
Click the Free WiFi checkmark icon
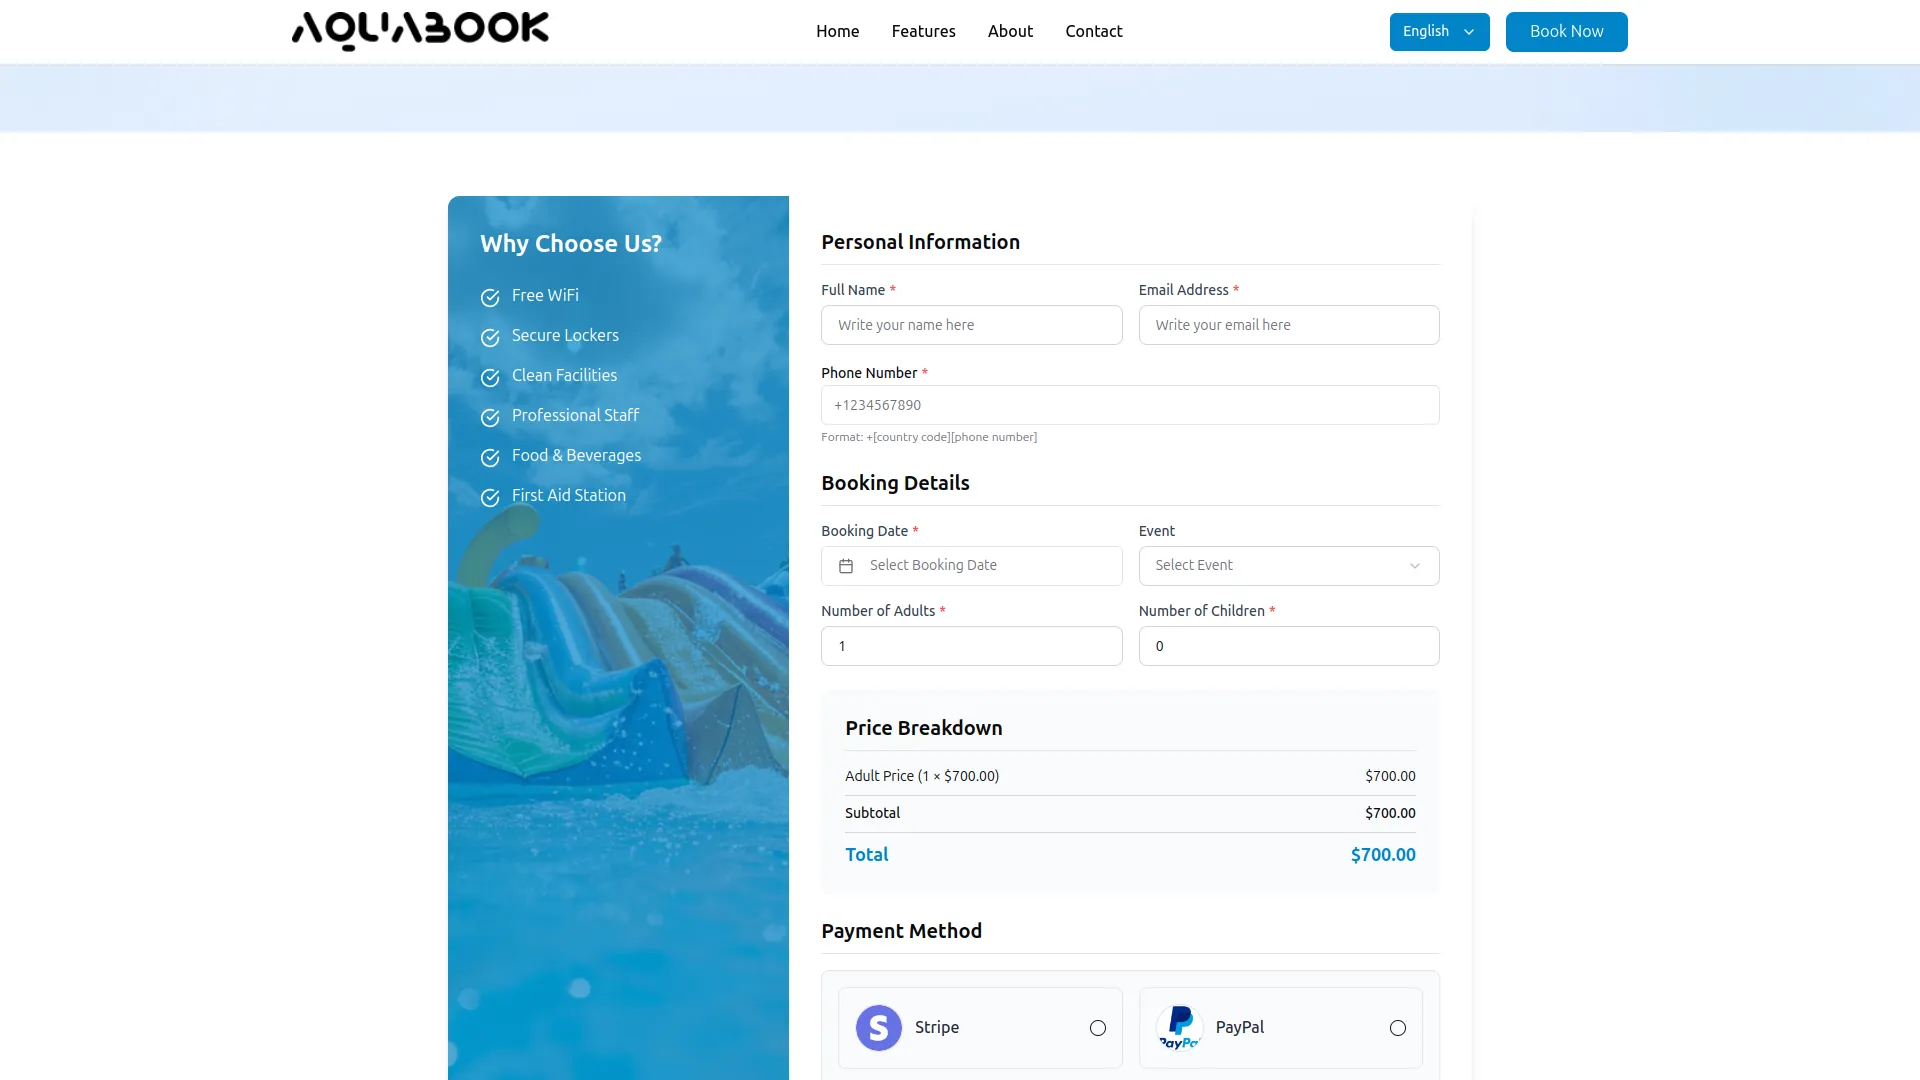pos(490,297)
